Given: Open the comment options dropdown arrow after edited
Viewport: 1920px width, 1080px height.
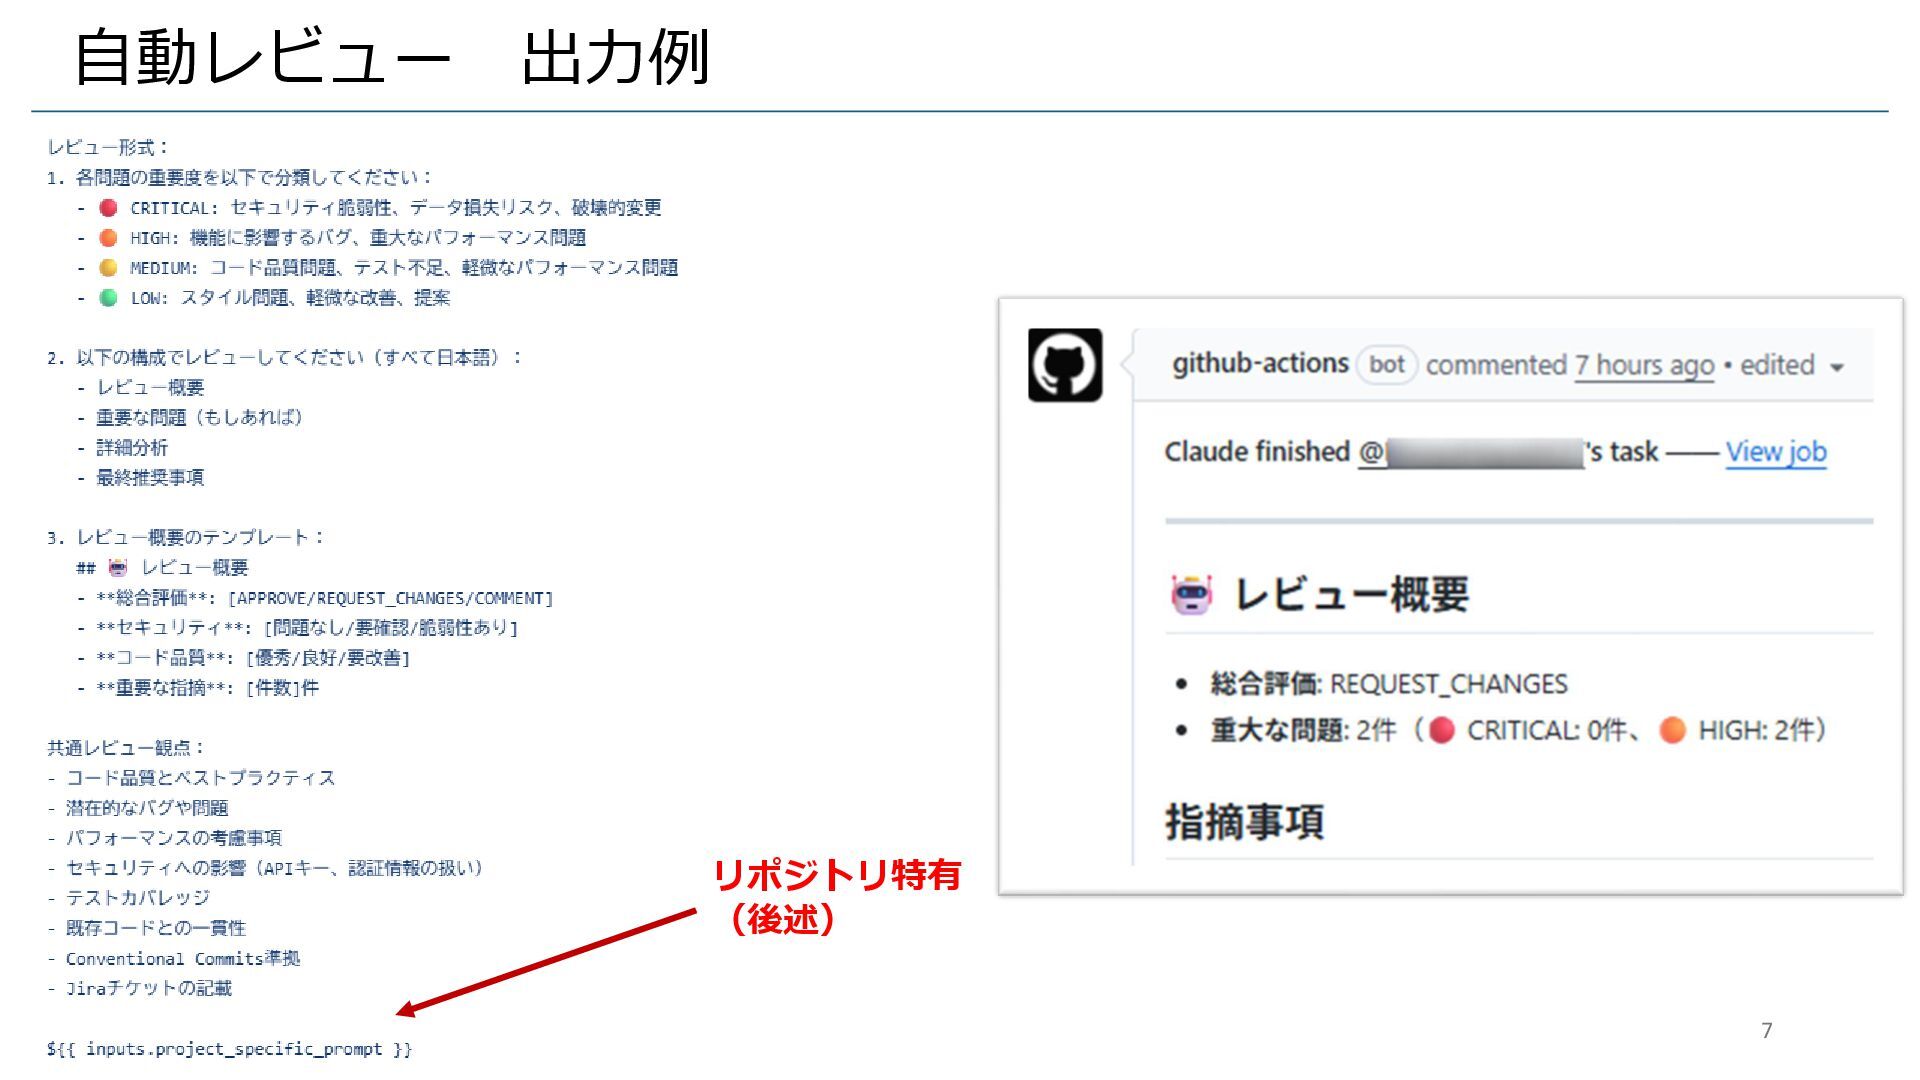Looking at the screenshot, I should click(1836, 367).
